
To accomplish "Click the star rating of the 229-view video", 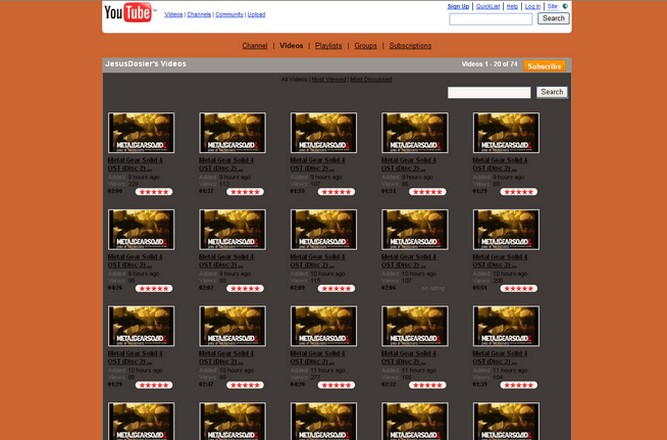I will 154,192.
